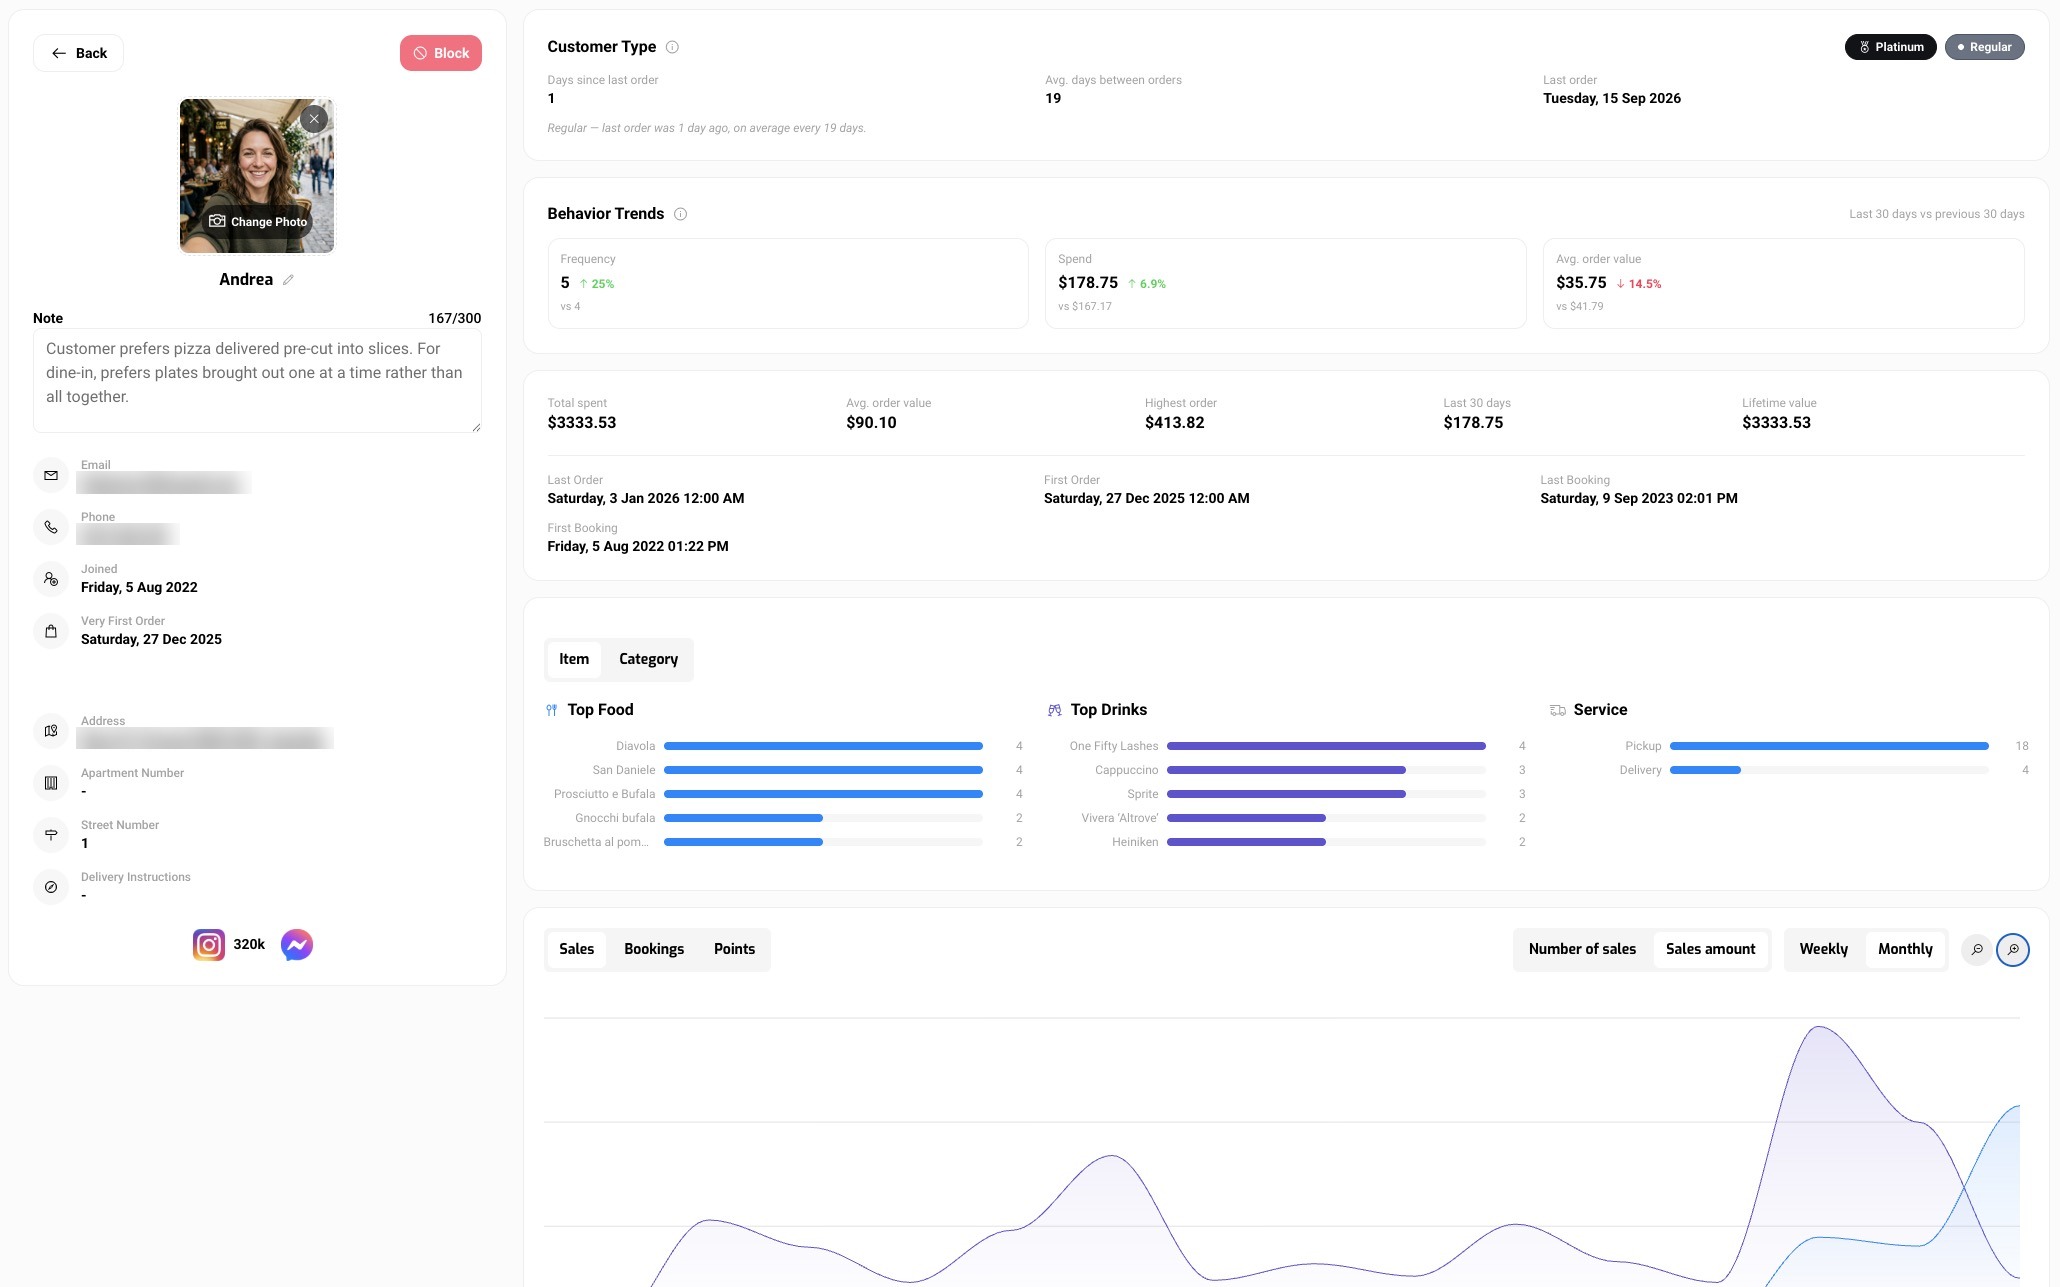Viewport: 2060px width, 1287px height.
Task: Click the Pickup service bar
Action: click(1829, 746)
